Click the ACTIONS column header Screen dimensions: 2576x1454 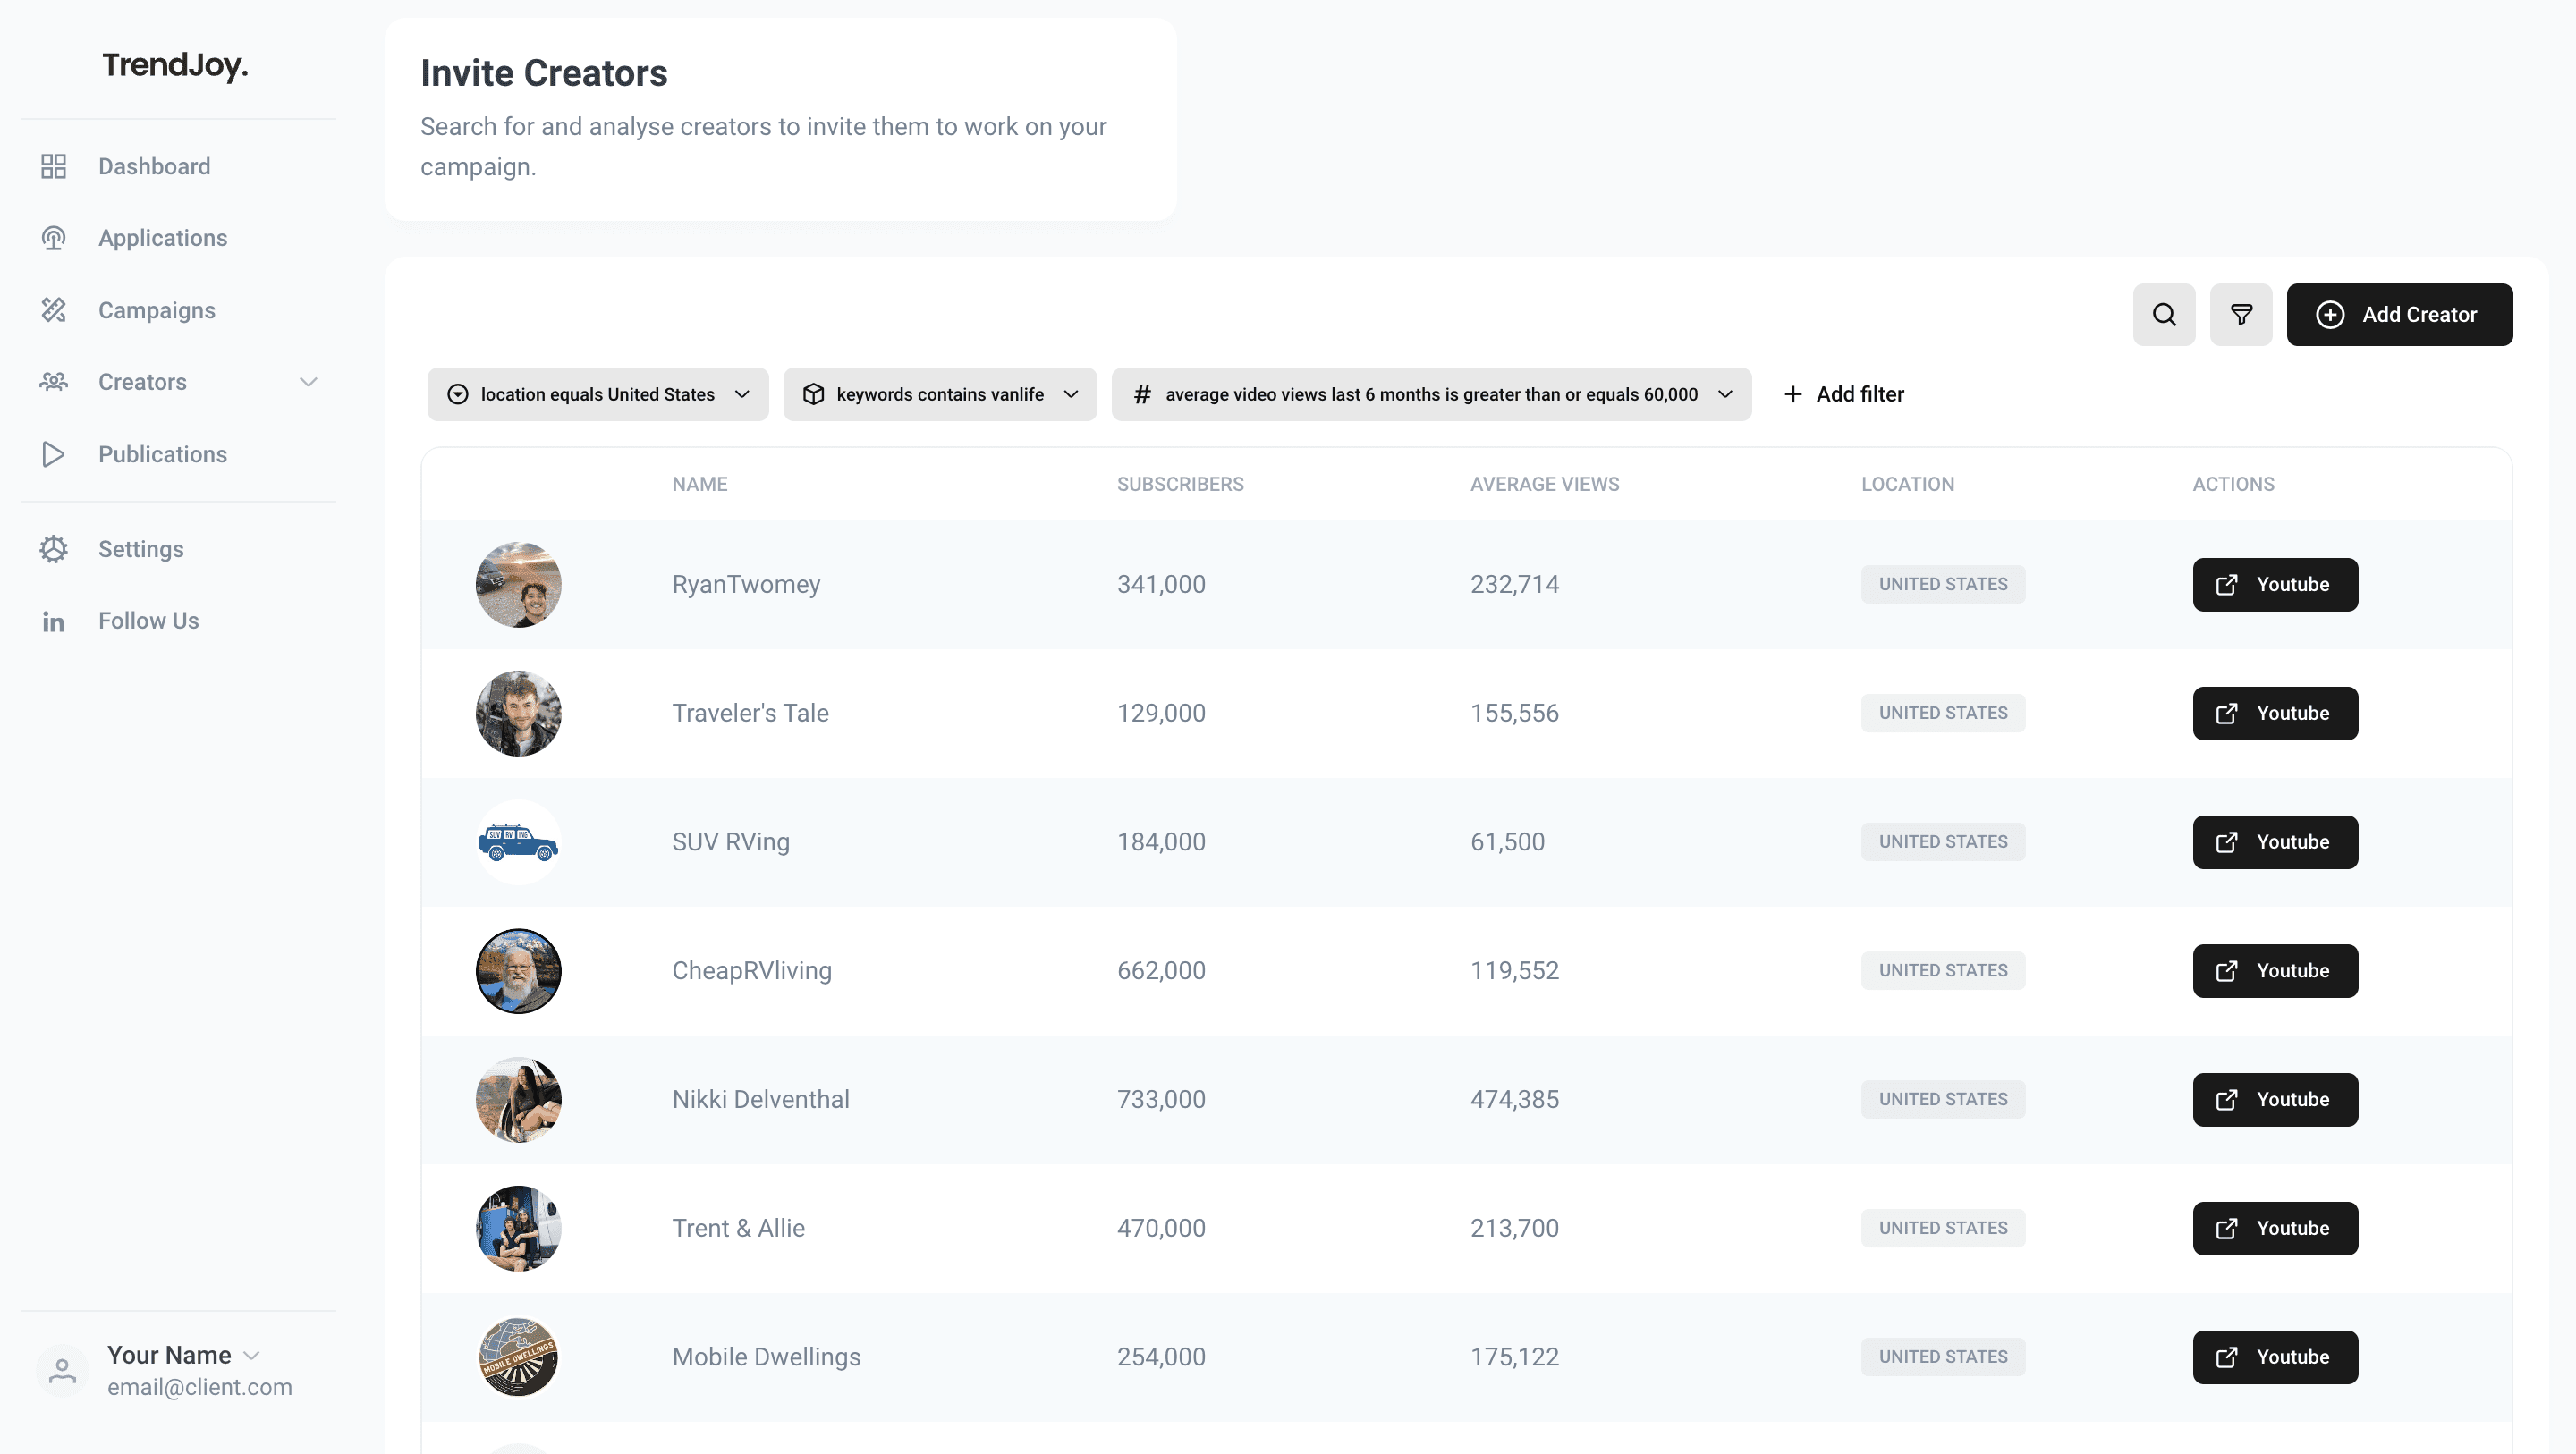coord(2233,484)
